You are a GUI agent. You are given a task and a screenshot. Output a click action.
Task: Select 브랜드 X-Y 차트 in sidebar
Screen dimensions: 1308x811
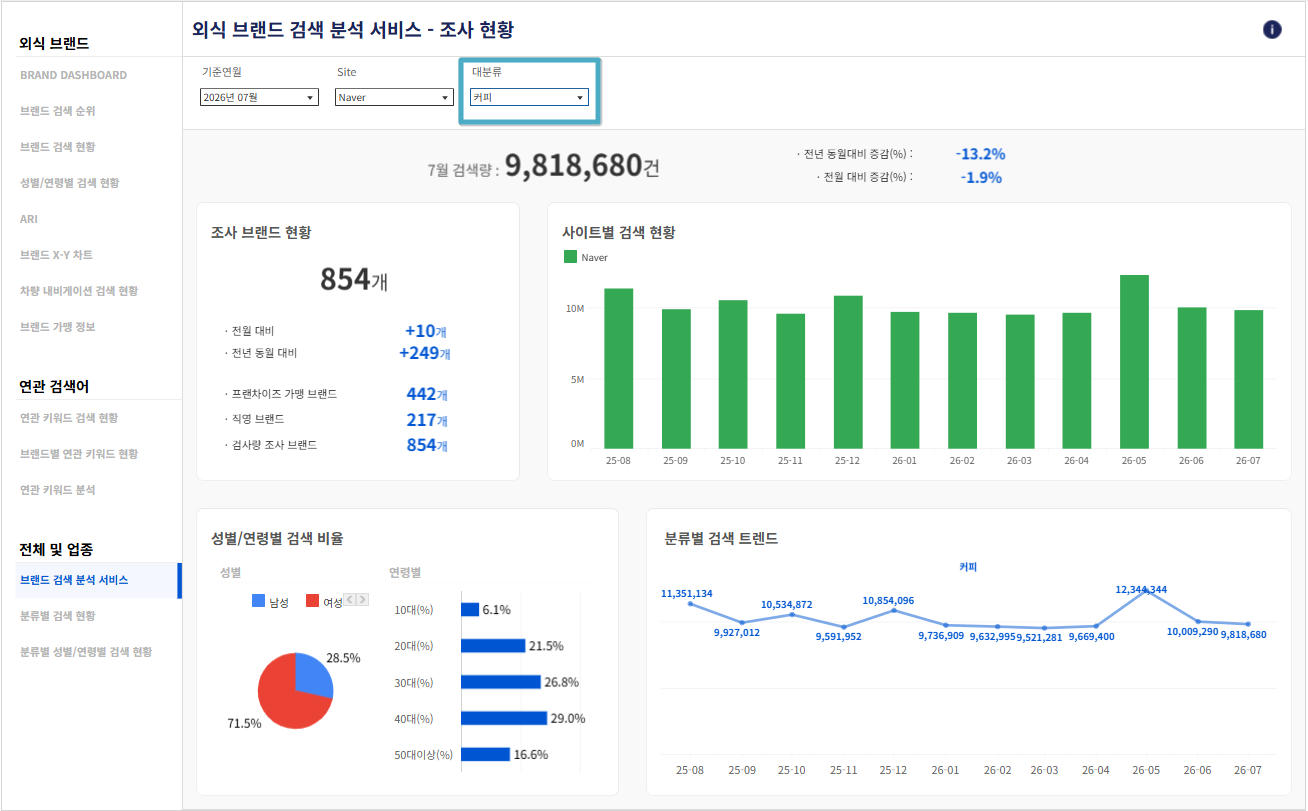pos(56,255)
